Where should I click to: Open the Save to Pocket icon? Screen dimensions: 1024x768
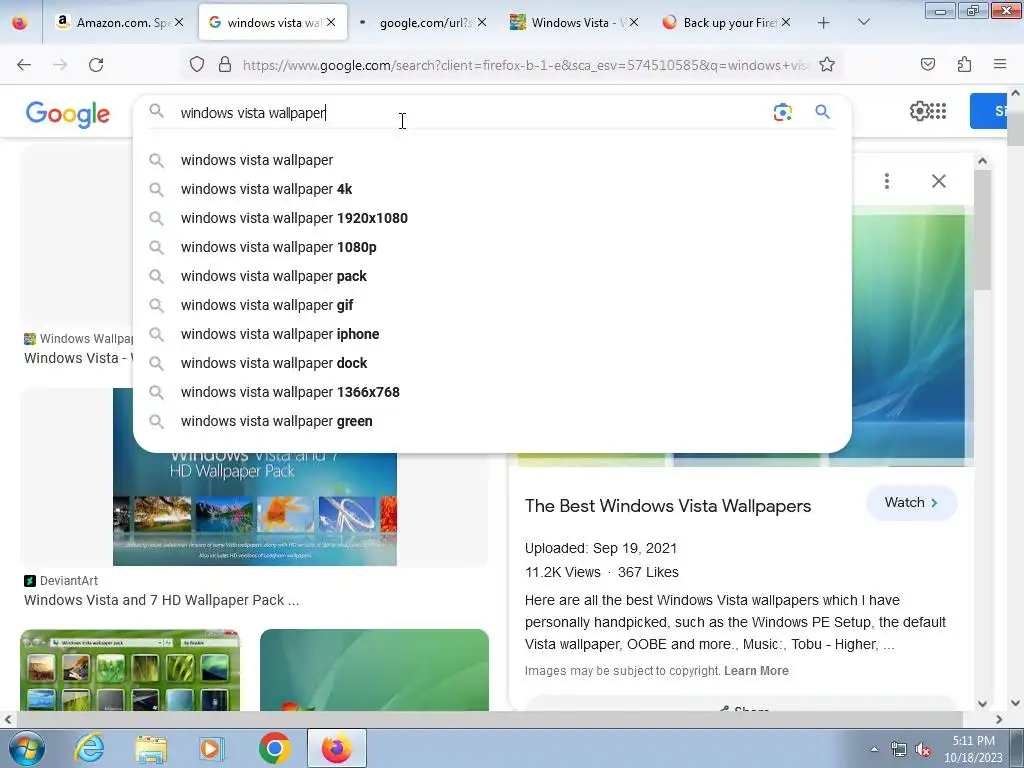tap(928, 64)
